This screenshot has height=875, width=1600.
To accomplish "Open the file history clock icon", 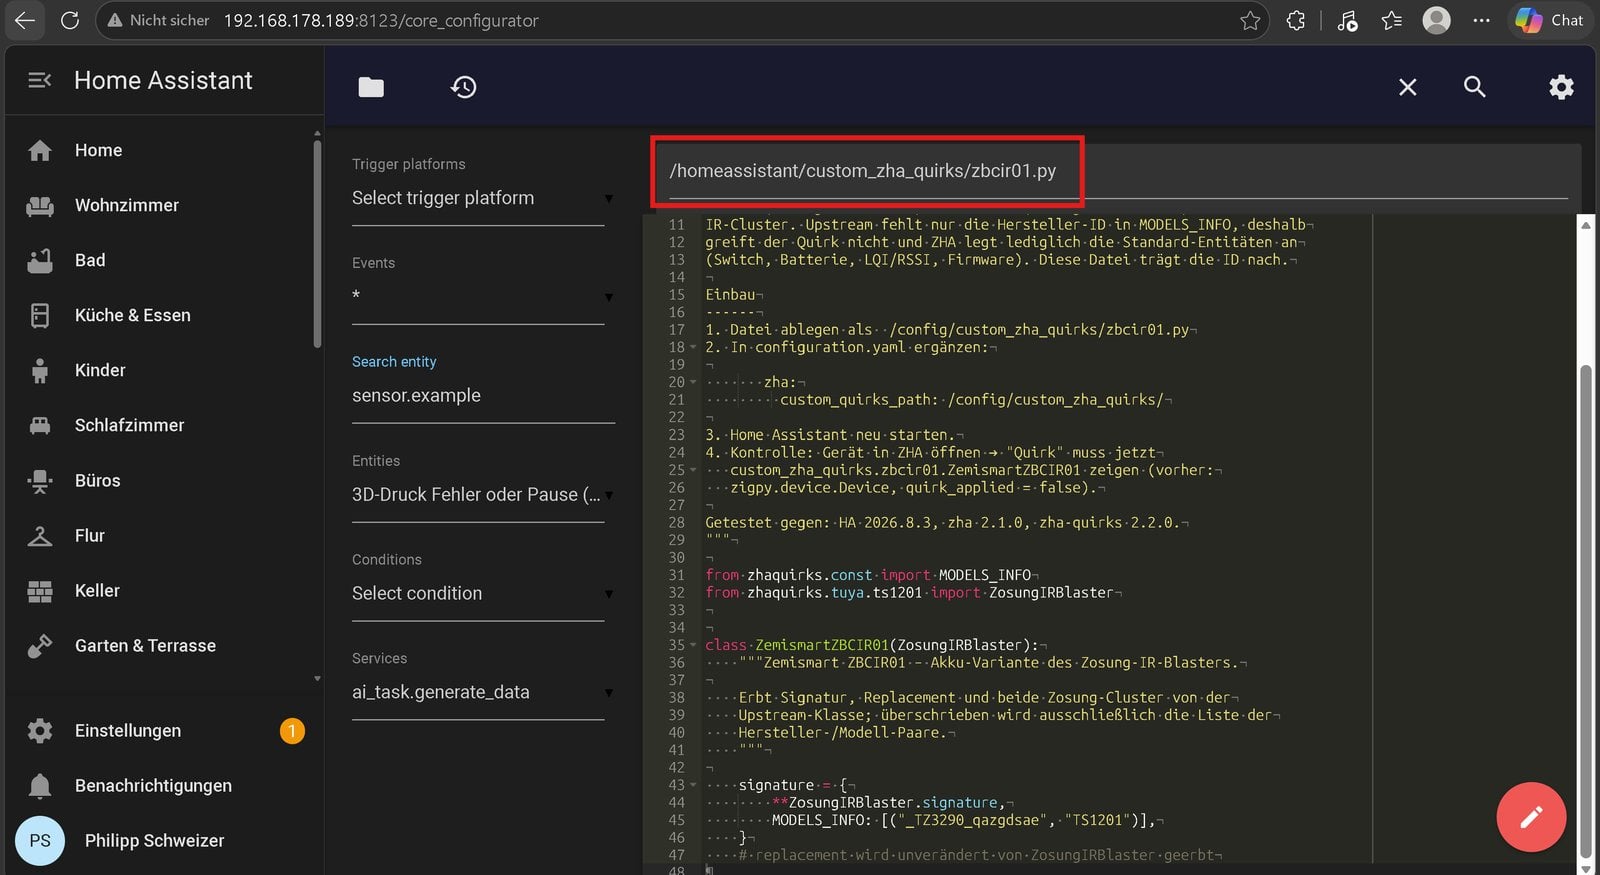I will pyautogui.click(x=463, y=87).
